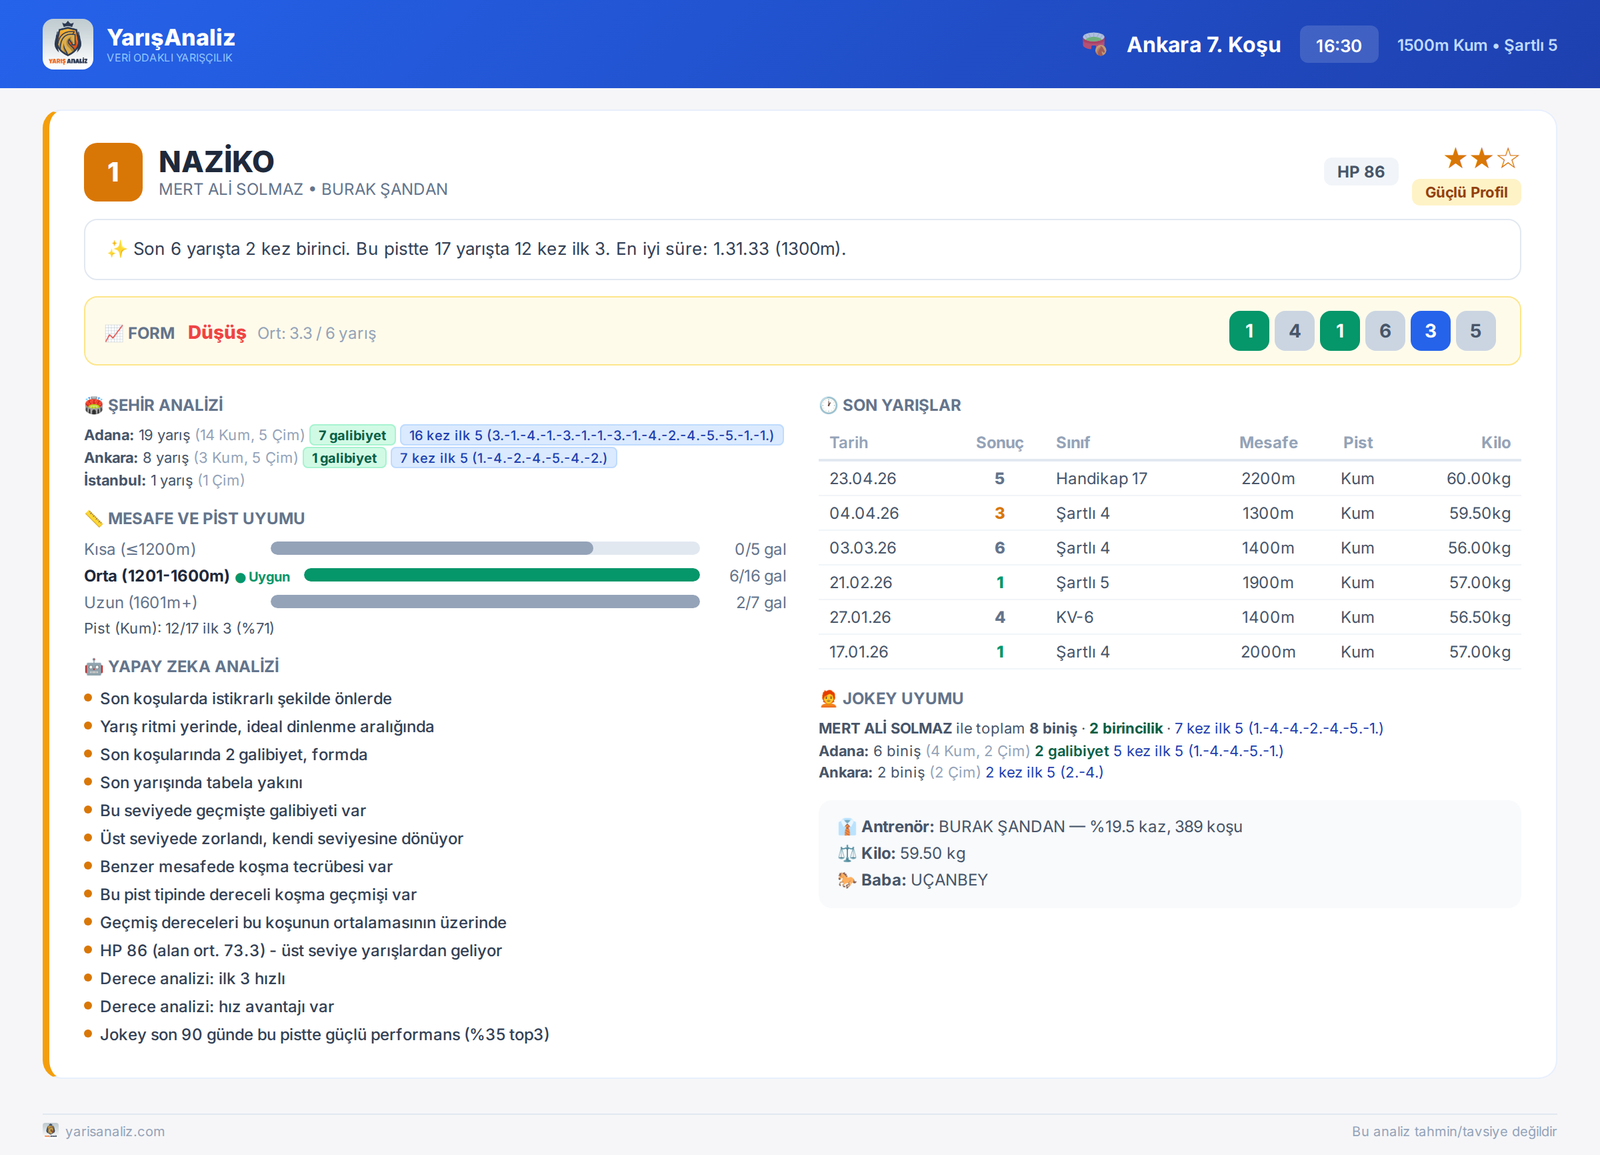Click the 'Derece analizi: hız avantajı var' bullet
This screenshot has width=1600, height=1155.
[217, 1006]
